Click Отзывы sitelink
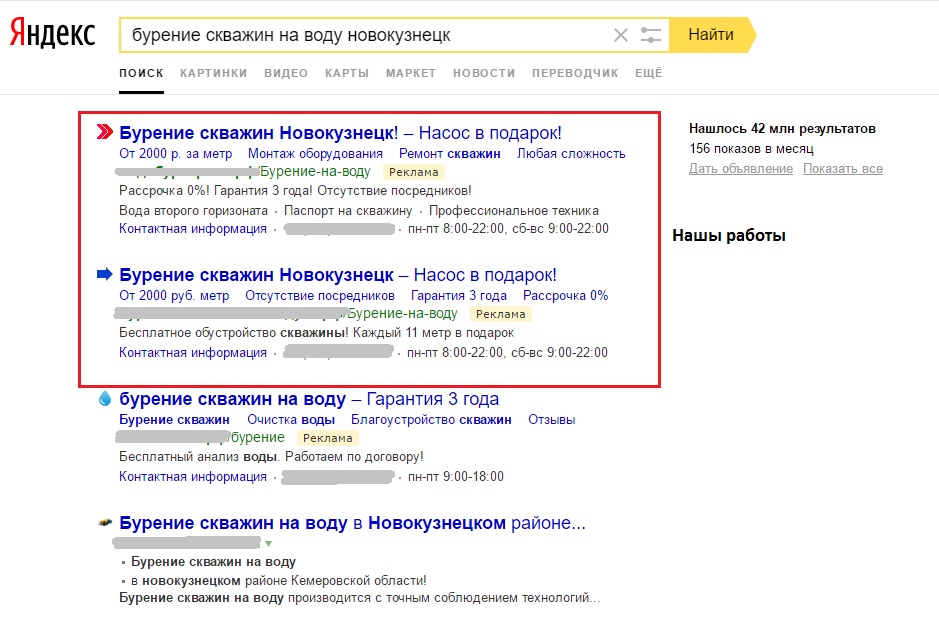Image resolution: width=939 pixels, height=617 pixels. pyautogui.click(x=552, y=420)
